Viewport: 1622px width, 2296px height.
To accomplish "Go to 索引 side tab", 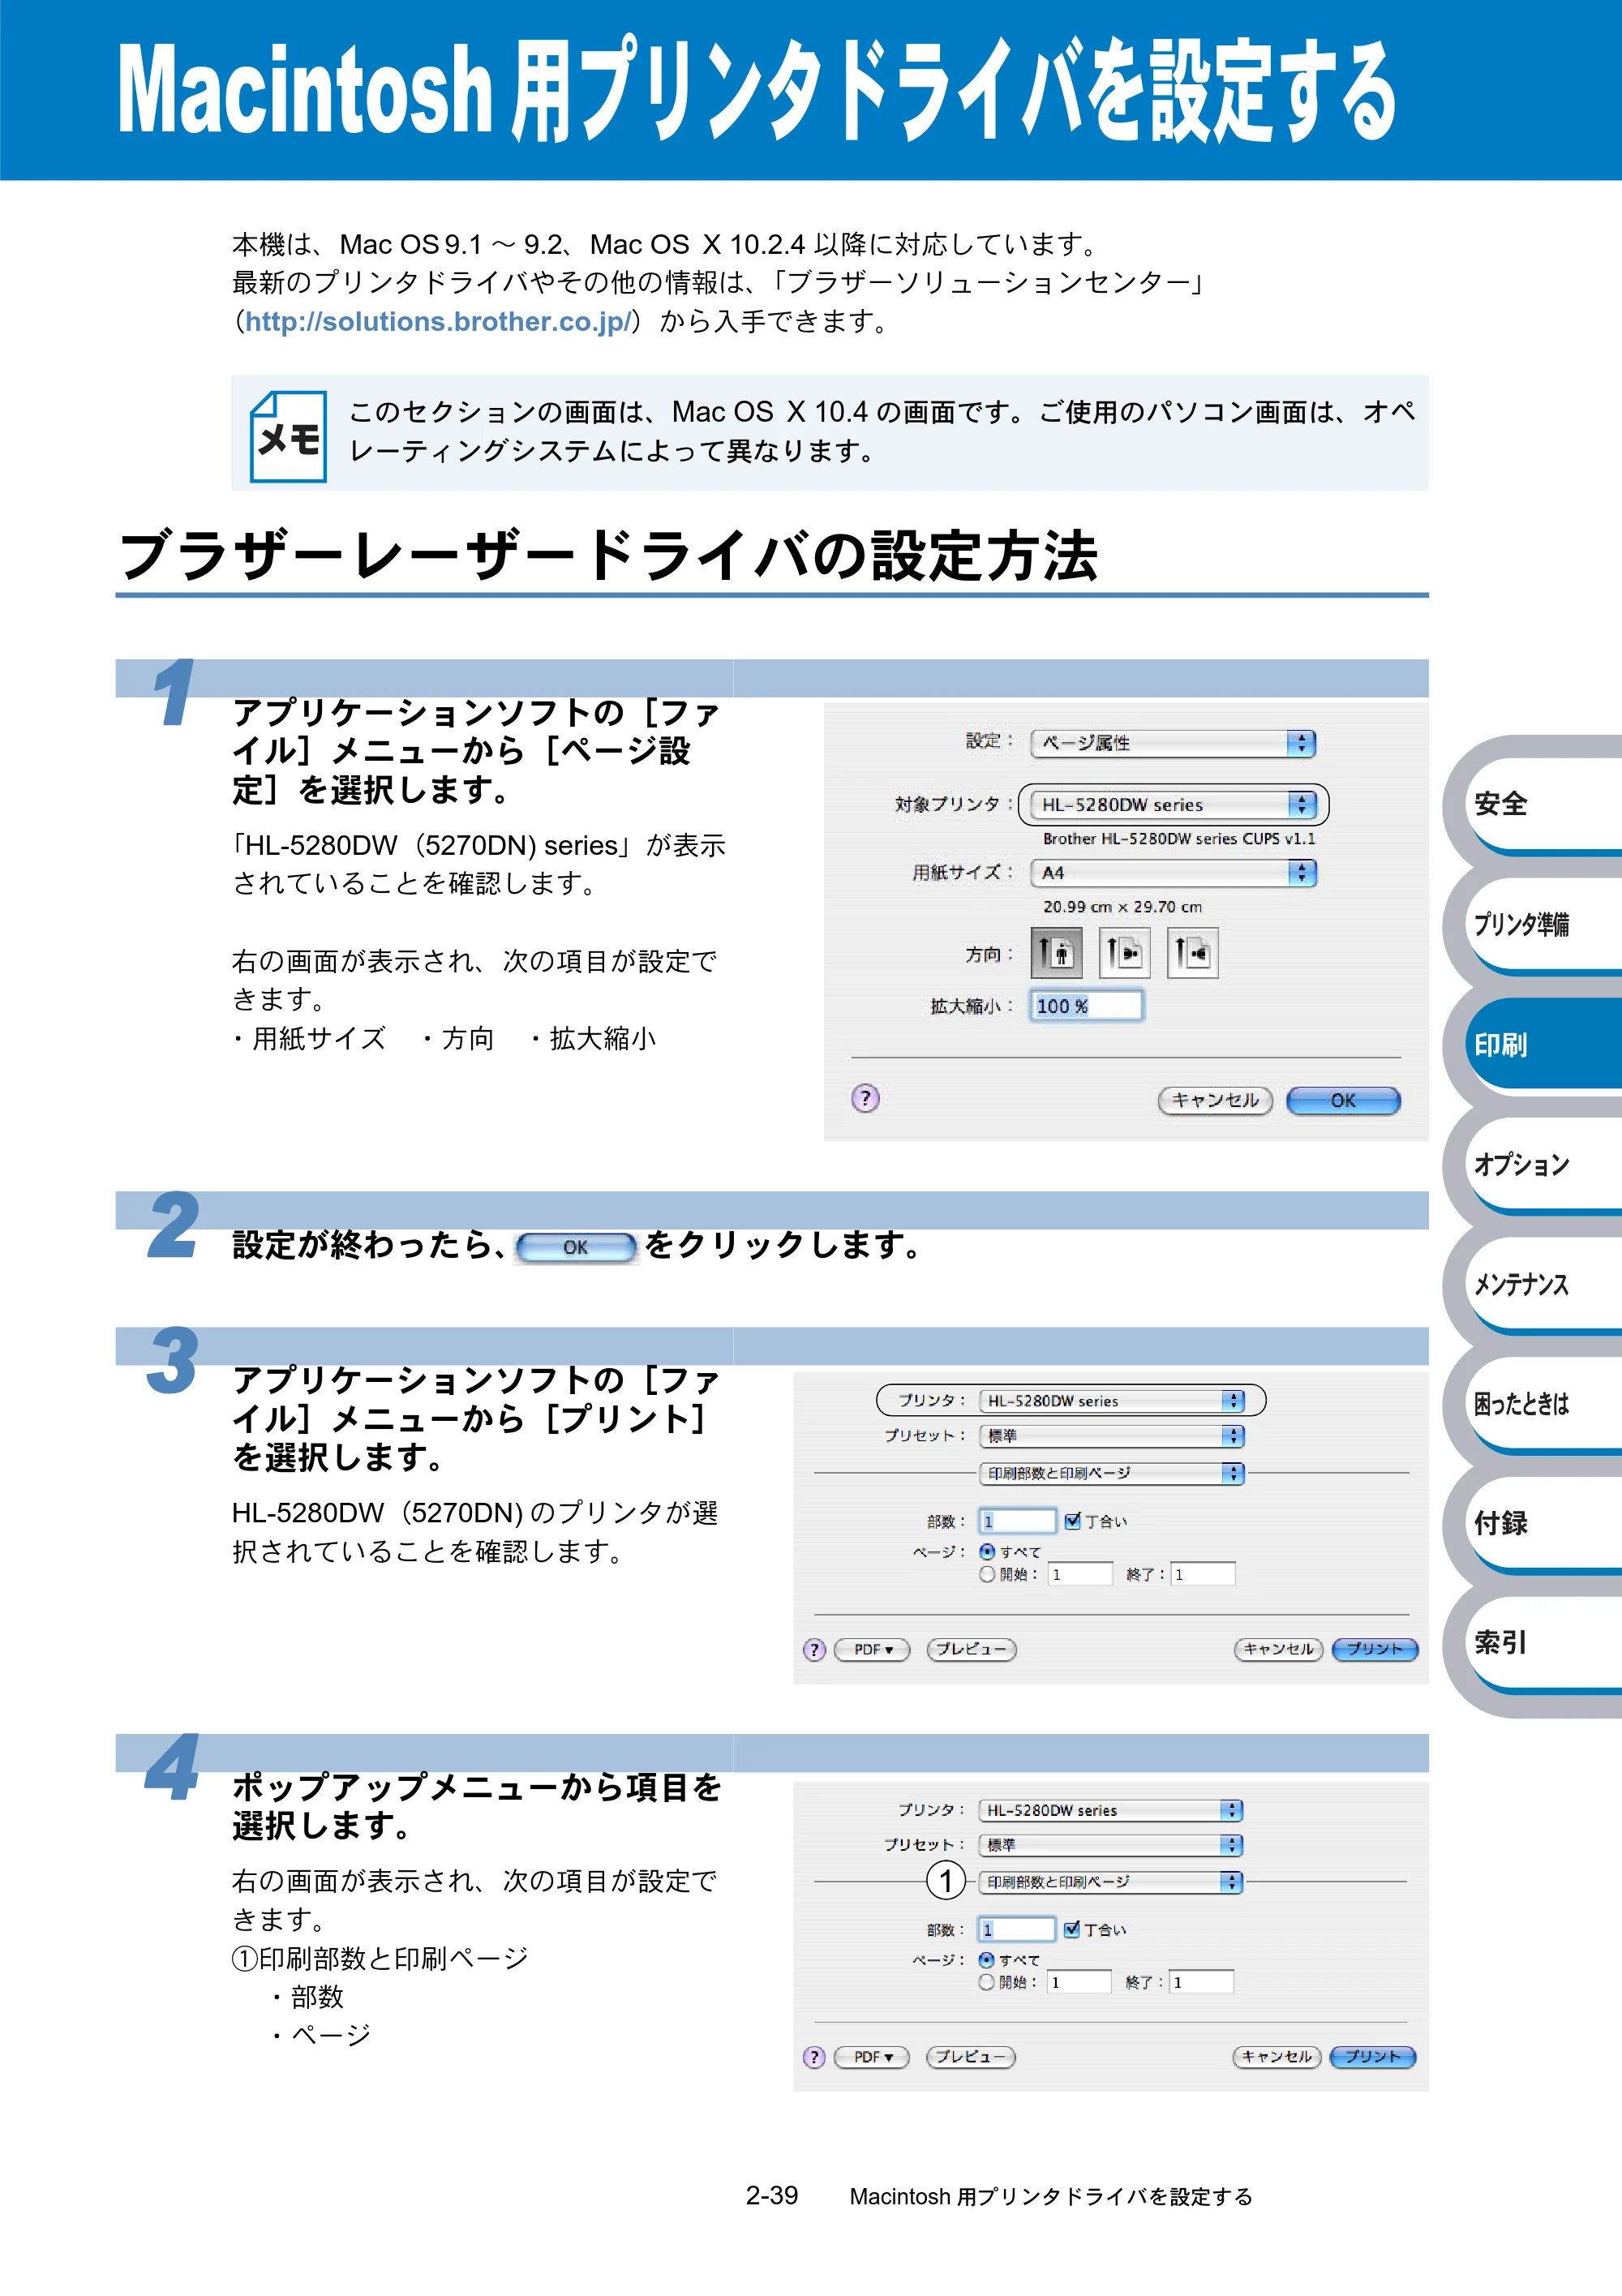I will (1544, 1643).
